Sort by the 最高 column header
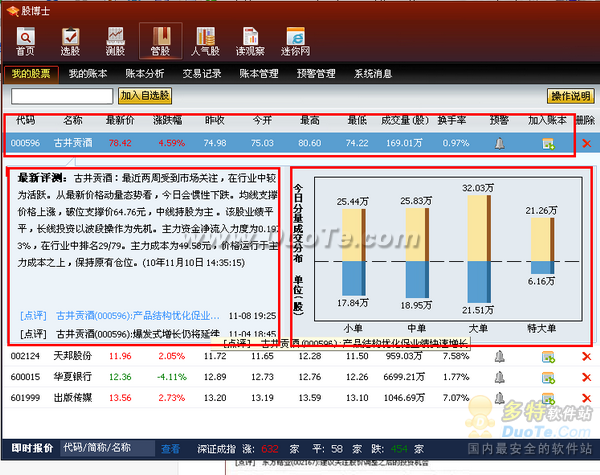 (310, 121)
